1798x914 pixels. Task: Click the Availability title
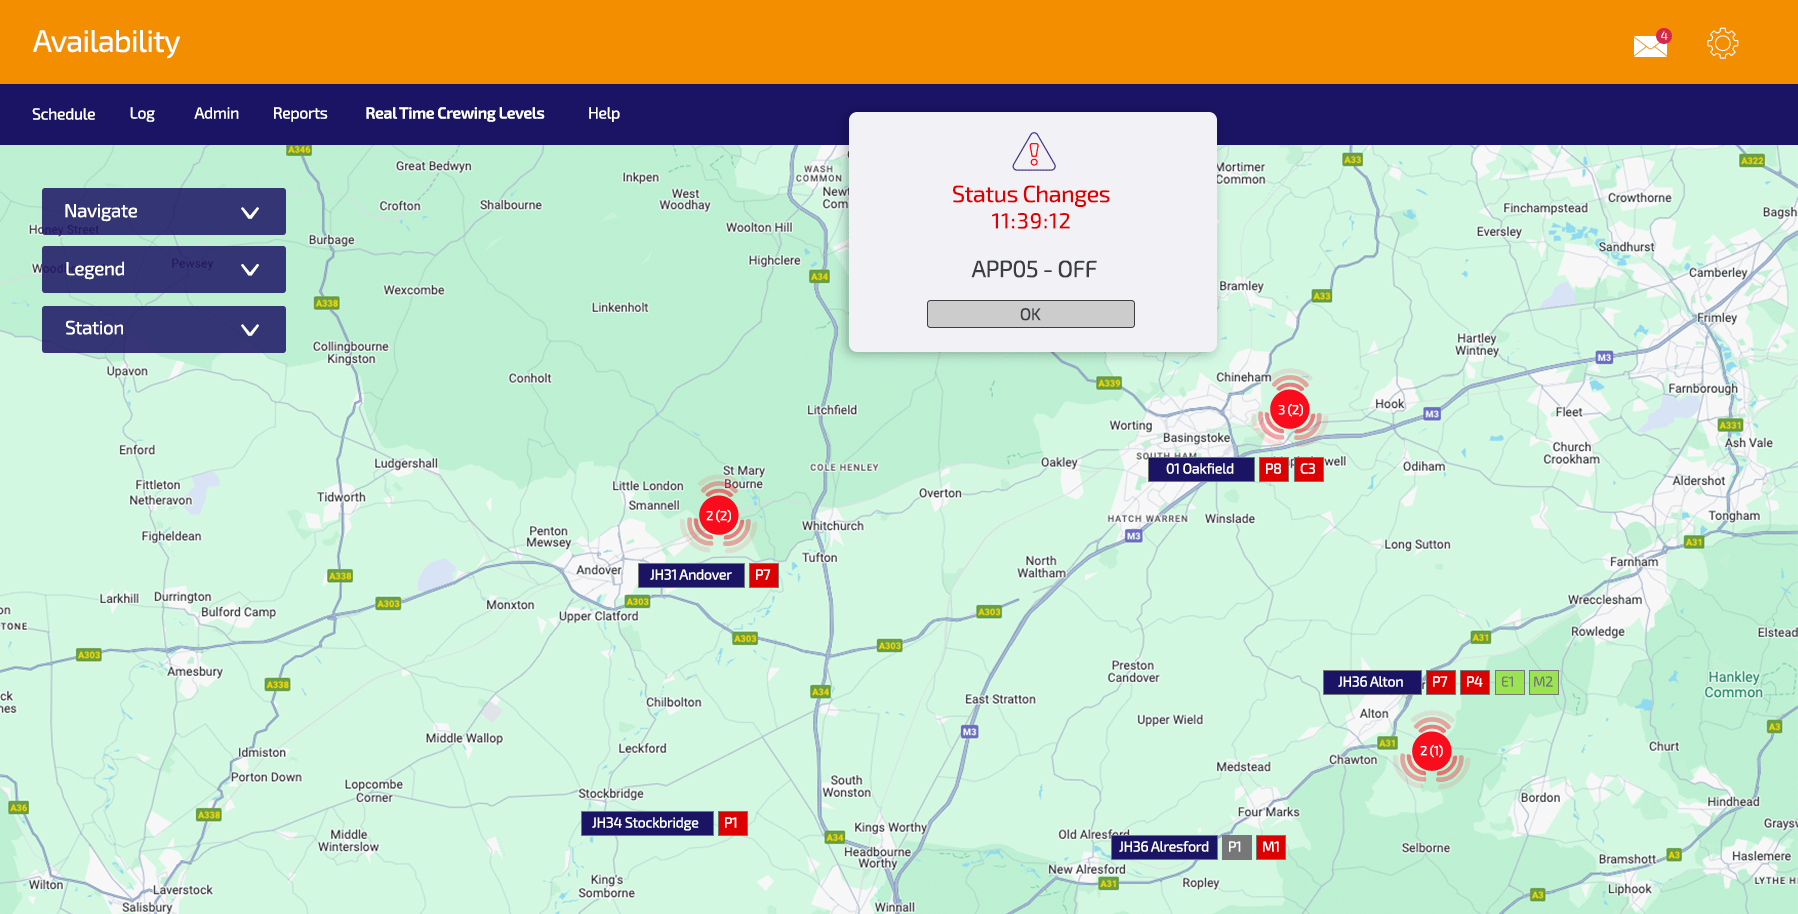pyautogui.click(x=106, y=42)
